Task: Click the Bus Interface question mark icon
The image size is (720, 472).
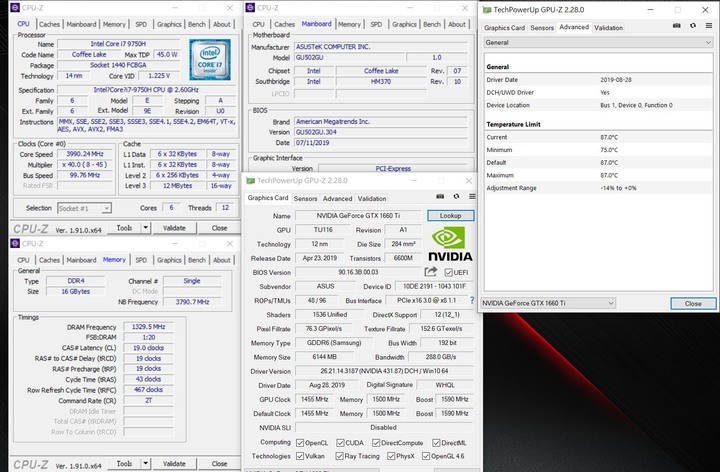Action: [472, 300]
